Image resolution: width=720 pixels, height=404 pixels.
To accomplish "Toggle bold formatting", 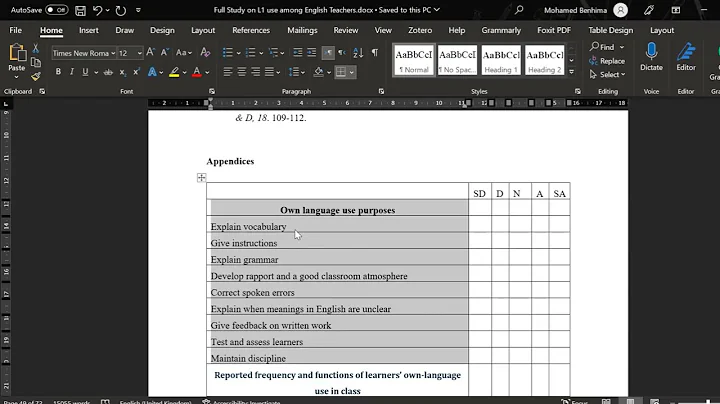I will click(58, 72).
